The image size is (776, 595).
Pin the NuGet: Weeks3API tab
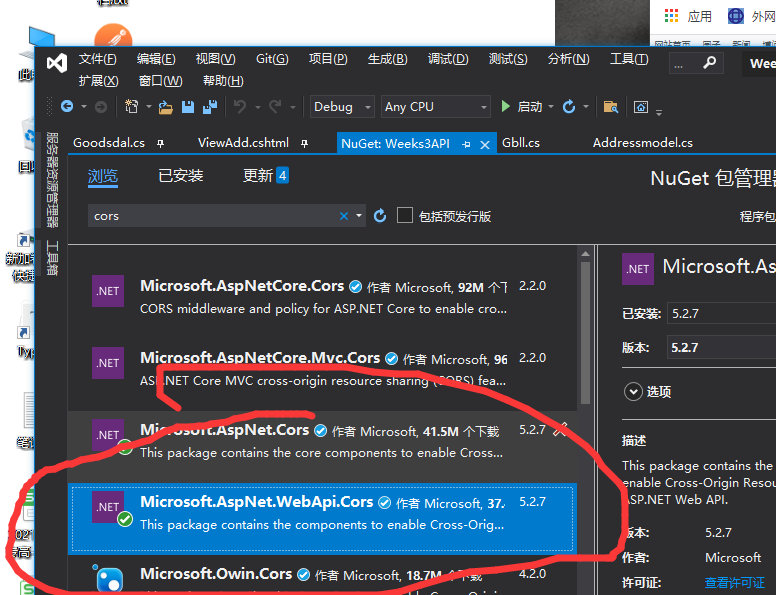466,144
